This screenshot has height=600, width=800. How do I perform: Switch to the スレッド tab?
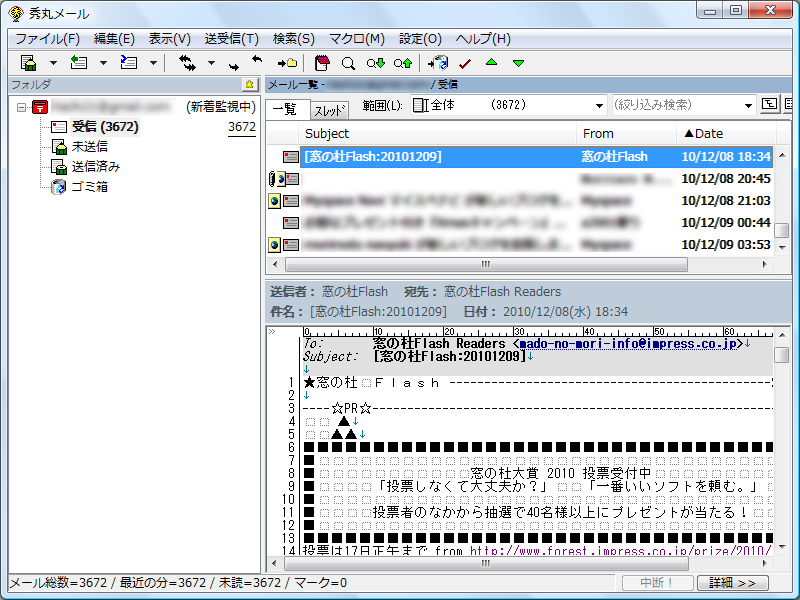pos(330,110)
